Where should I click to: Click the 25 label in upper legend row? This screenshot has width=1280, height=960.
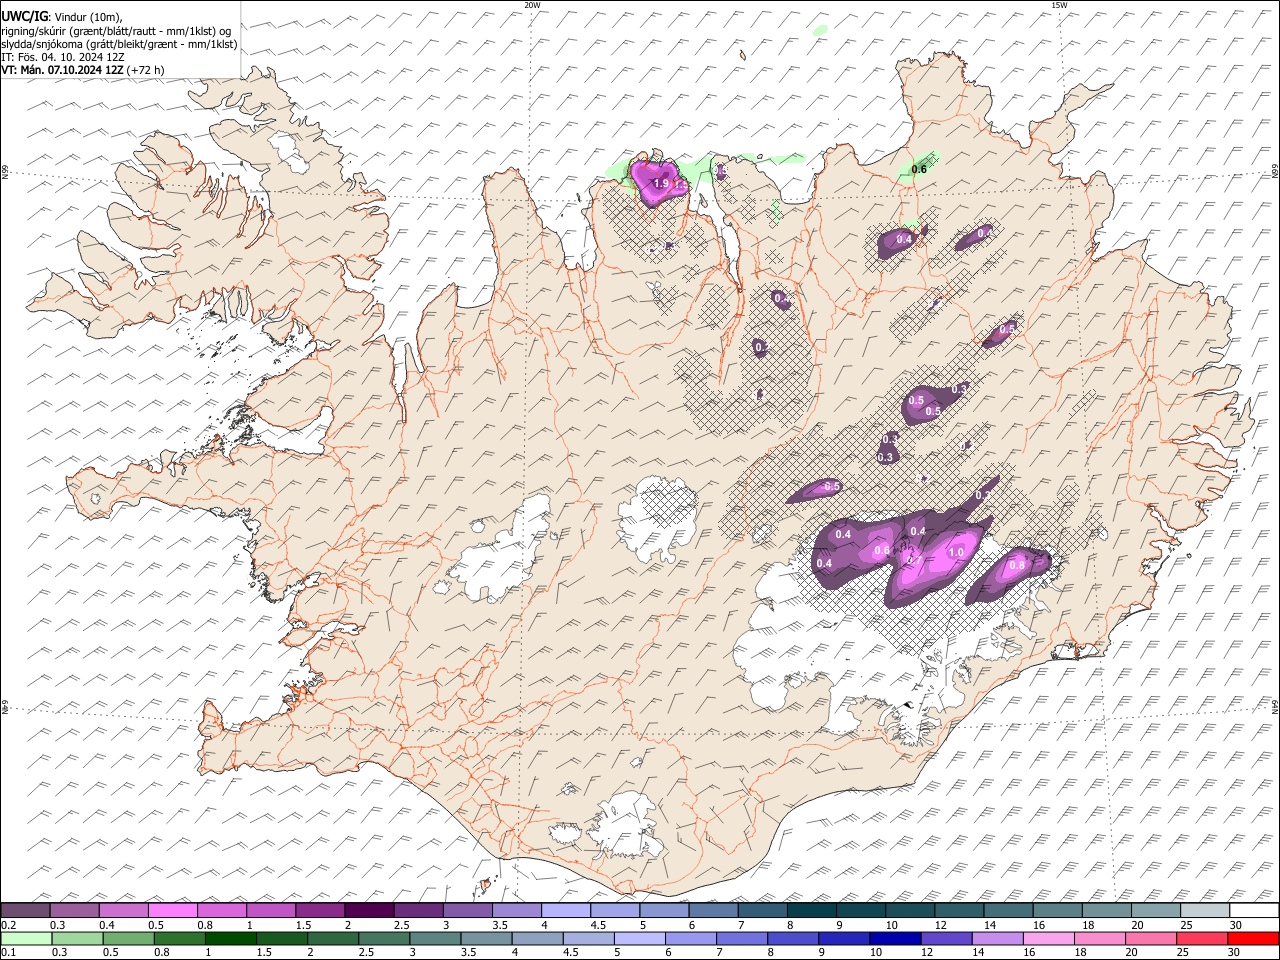(1186, 925)
